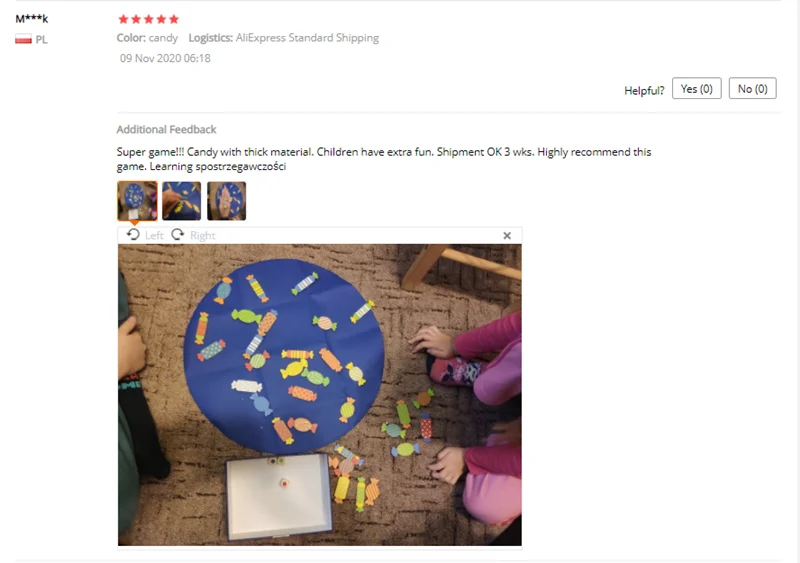Image resolution: width=800 pixels, height=563 pixels.
Task: Mark review helpful with Yes (0)
Action: click(x=696, y=89)
